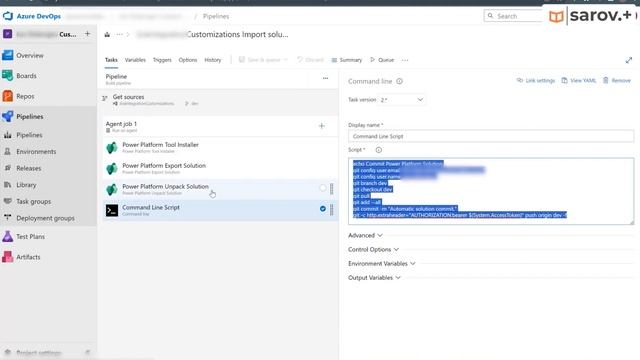The width and height of the screenshot is (640, 360).
Task: Click the Power Platform Unpack Solution icon
Action: tap(112, 189)
